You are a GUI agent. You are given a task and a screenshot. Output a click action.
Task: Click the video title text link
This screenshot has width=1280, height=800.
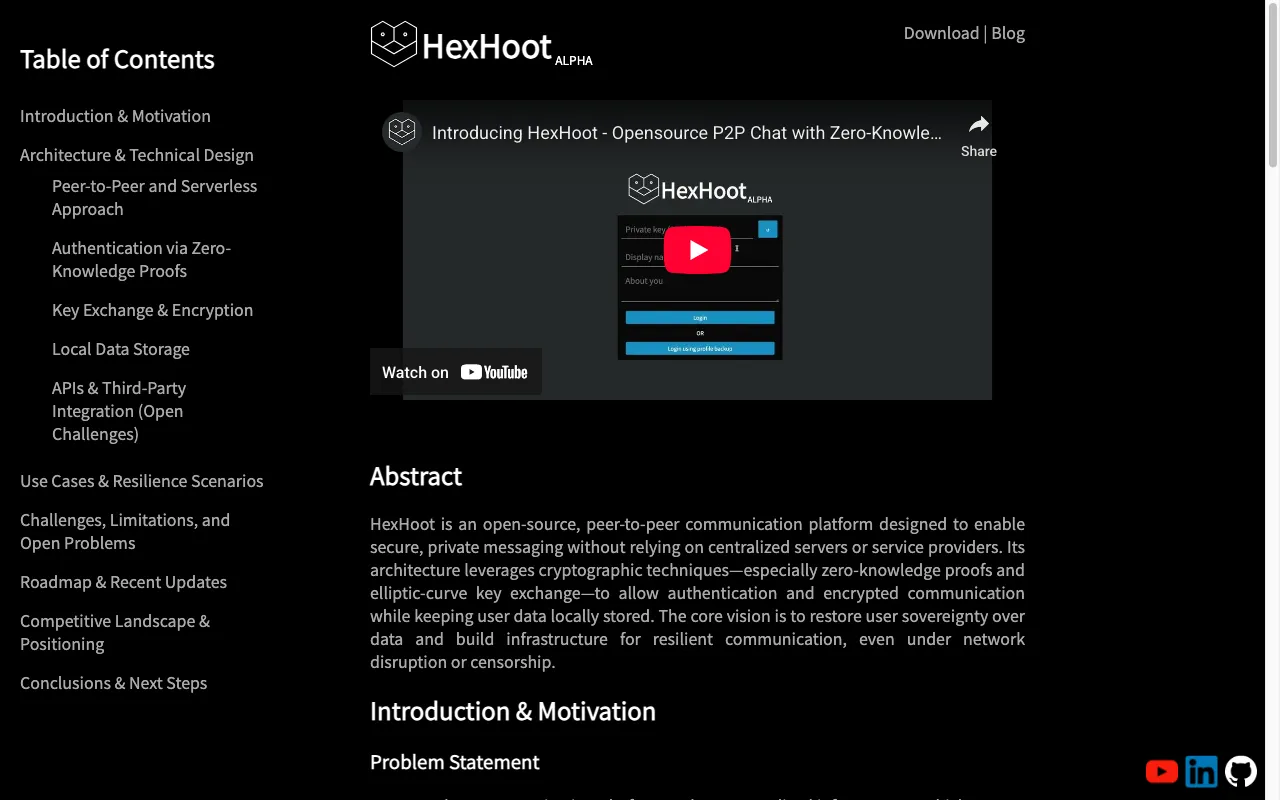coord(686,132)
